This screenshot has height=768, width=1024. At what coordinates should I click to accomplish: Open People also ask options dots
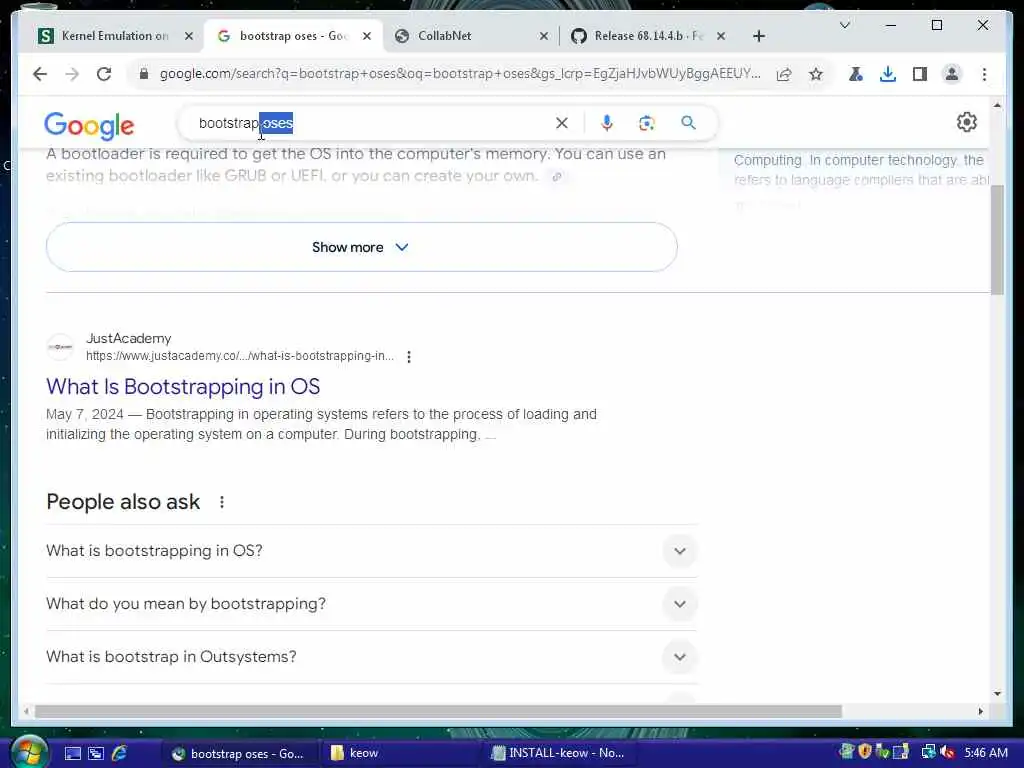click(x=222, y=502)
